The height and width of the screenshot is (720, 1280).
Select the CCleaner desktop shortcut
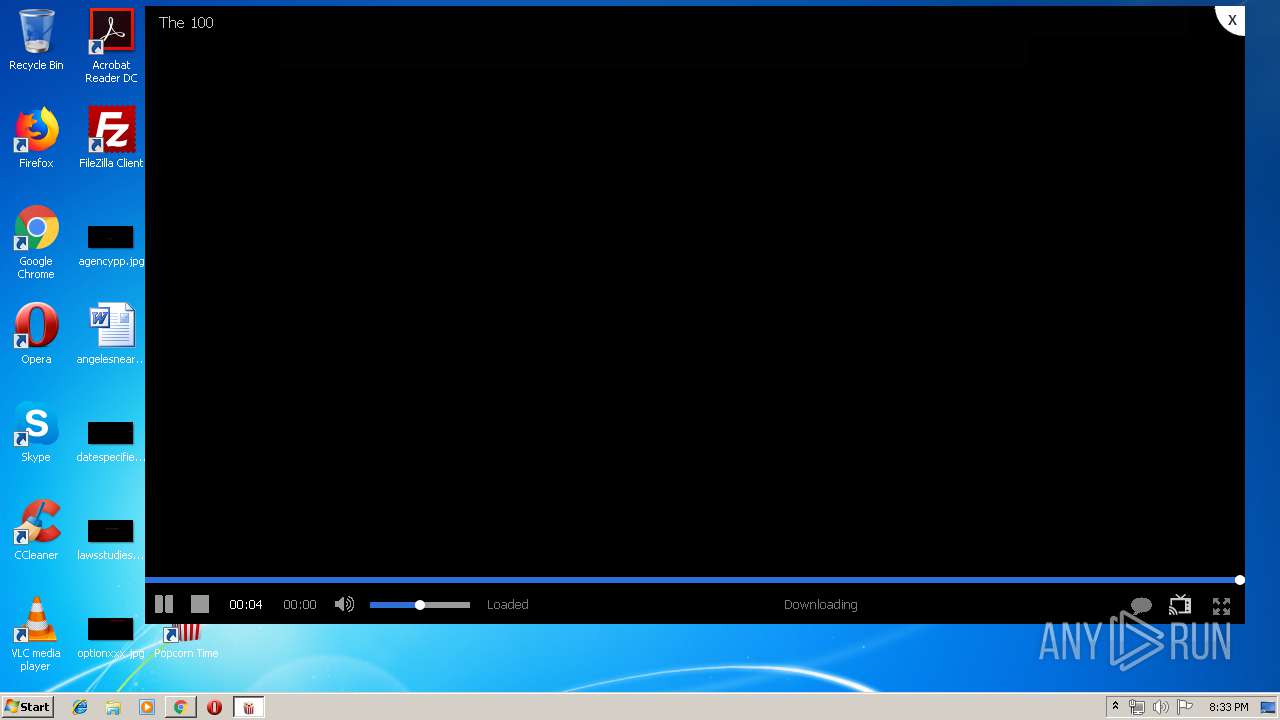click(36, 530)
